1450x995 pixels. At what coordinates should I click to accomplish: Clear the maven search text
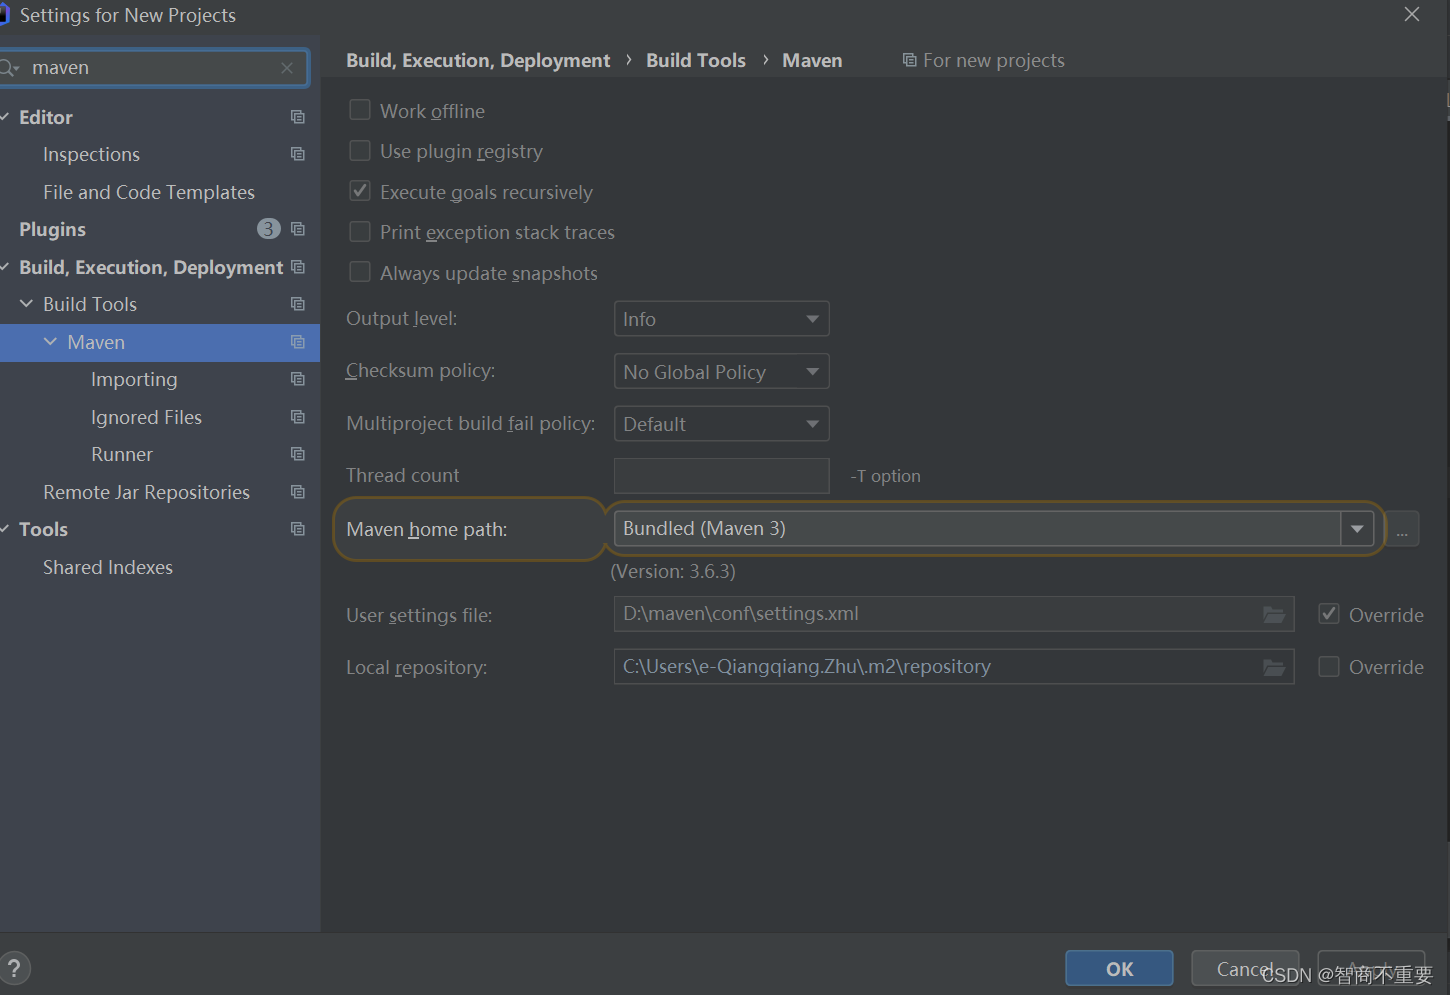[x=287, y=68]
